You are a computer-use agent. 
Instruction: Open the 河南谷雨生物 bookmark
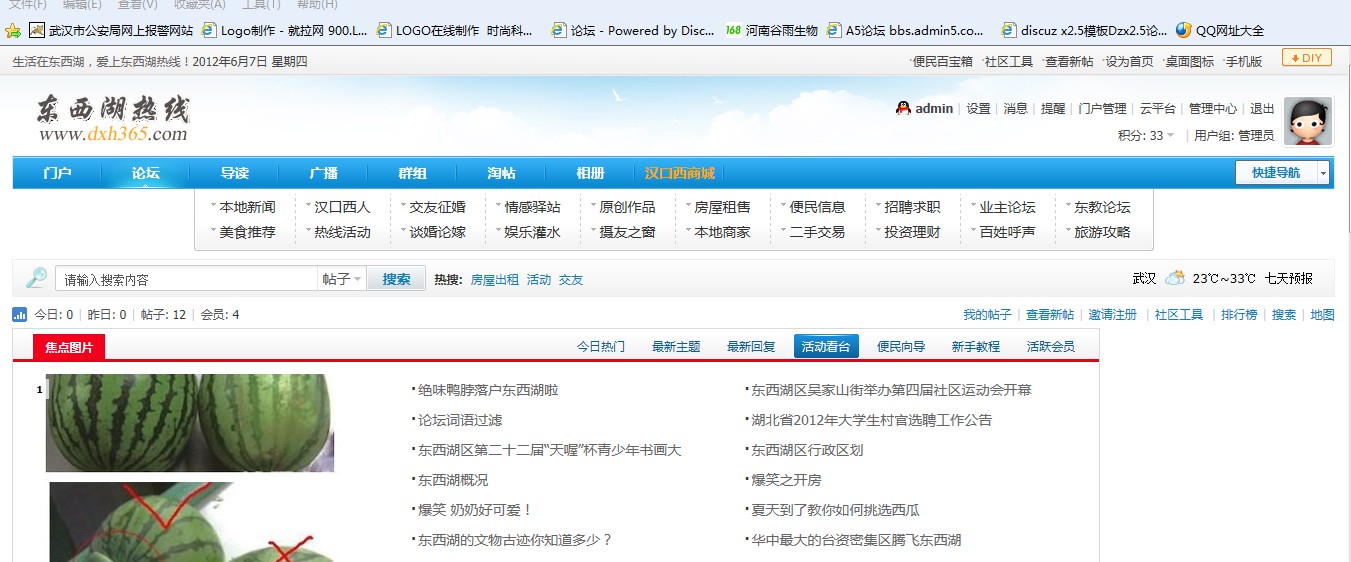pos(772,30)
